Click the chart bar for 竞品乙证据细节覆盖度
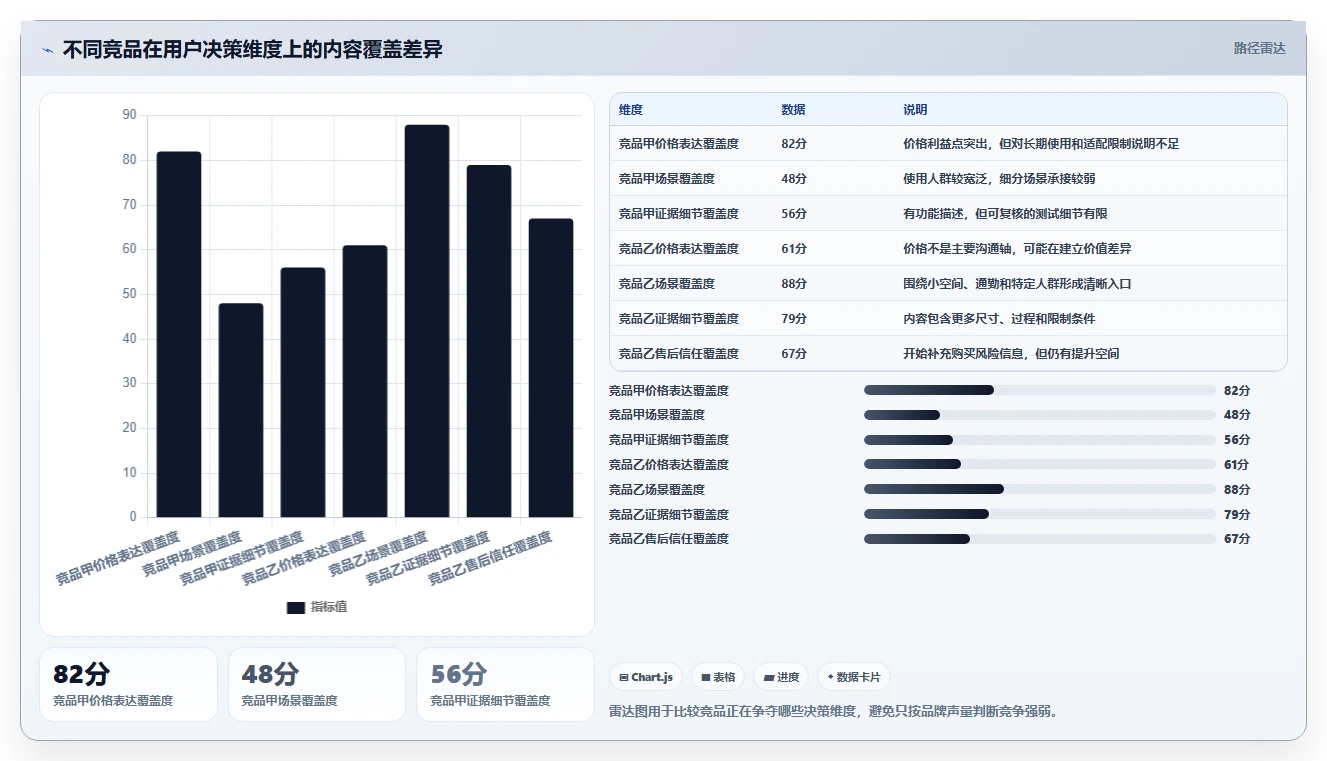 489,341
